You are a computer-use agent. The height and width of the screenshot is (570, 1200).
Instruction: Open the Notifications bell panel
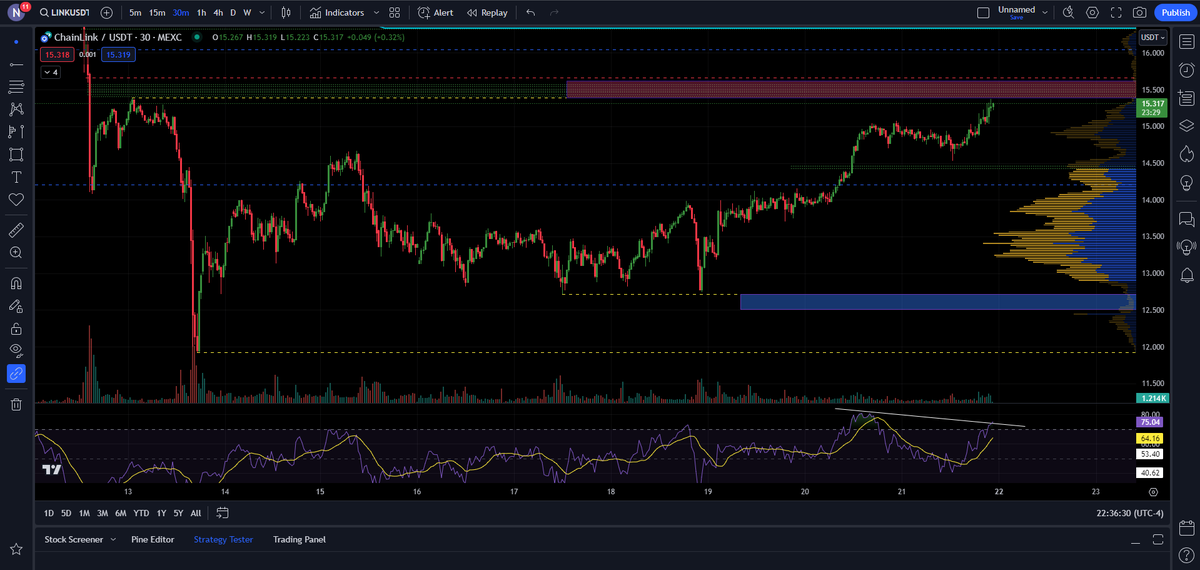point(1187,274)
